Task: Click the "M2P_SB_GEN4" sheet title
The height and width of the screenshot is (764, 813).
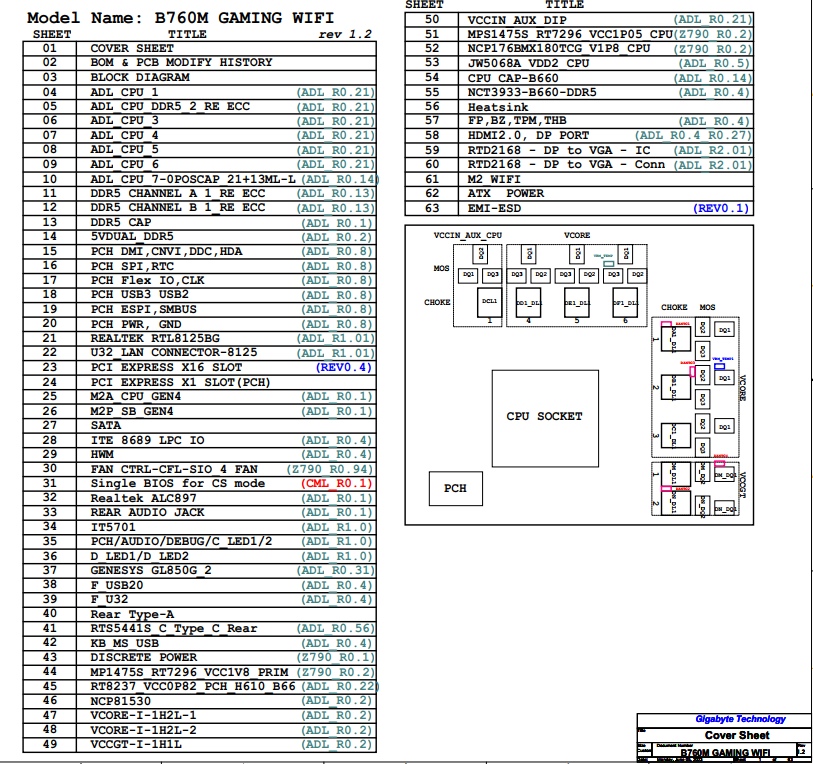Action: [x=132, y=411]
